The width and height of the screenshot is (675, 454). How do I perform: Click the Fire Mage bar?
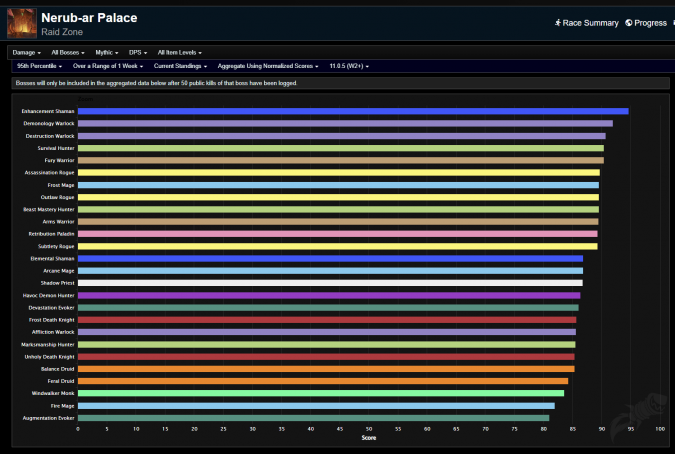(316, 406)
